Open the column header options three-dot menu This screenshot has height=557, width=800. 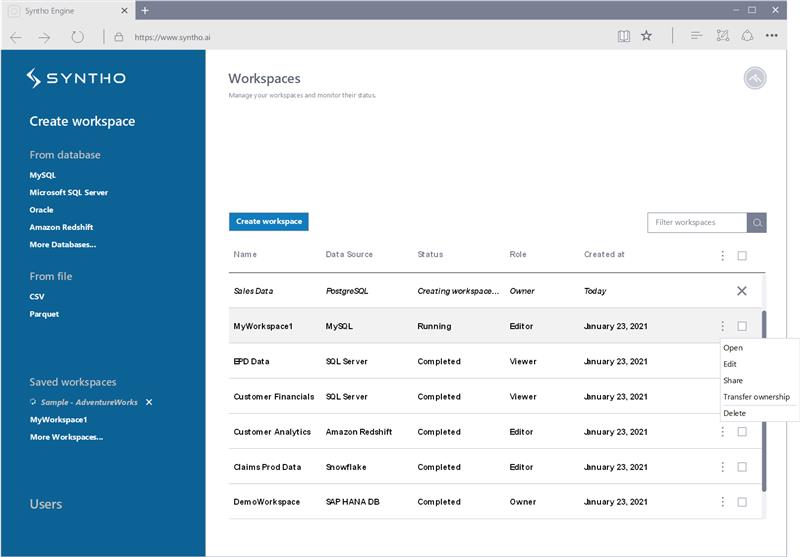pos(722,256)
